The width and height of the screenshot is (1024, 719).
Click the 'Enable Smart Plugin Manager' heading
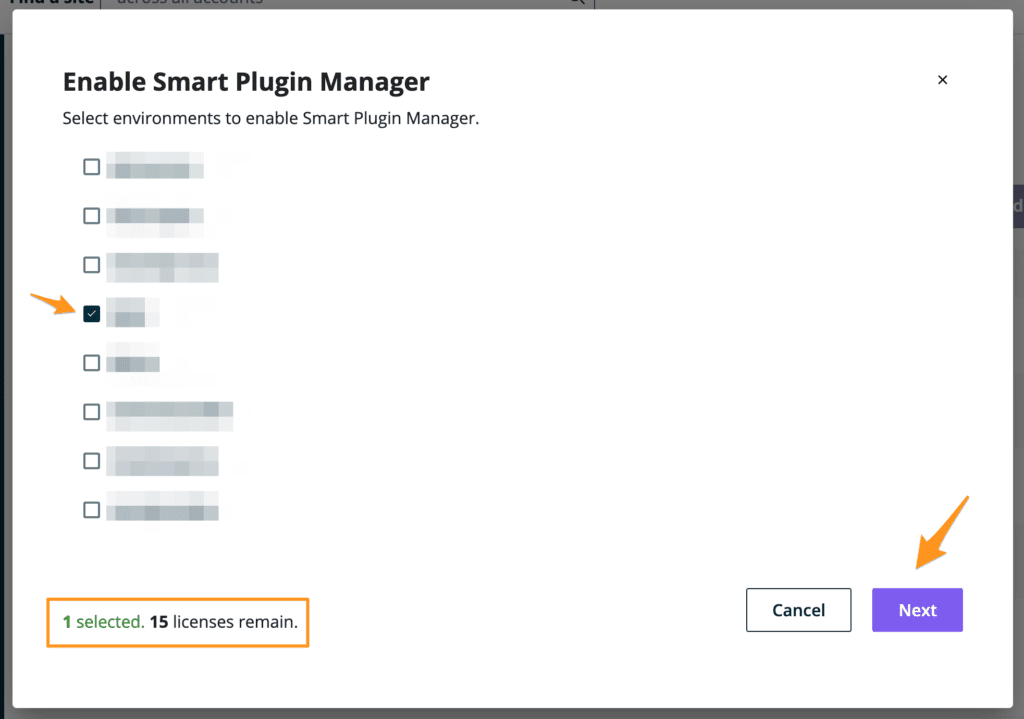[x=246, y=82]
